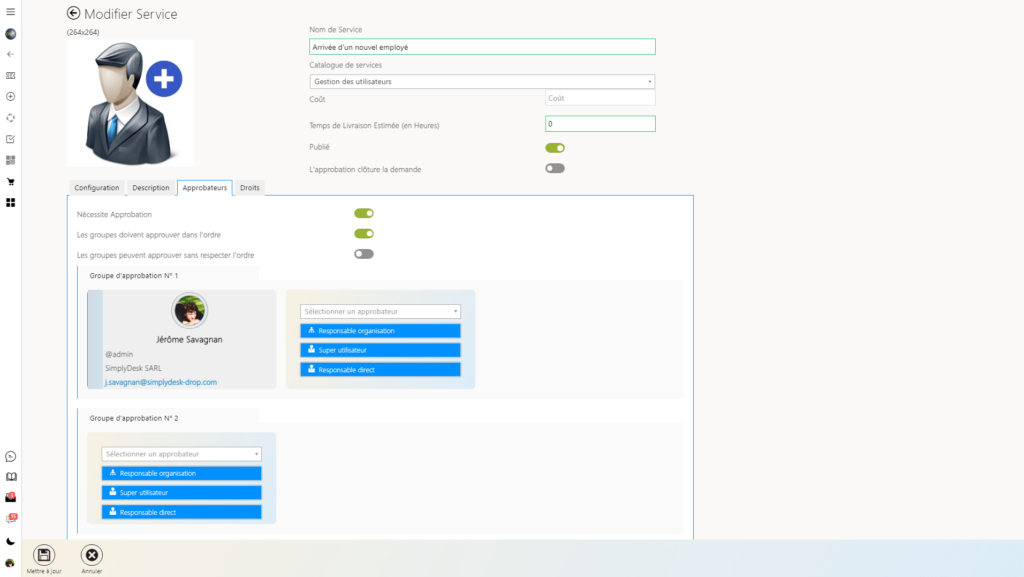Image resolution: width=1024 pixels, height=577 pixels.
Task: Switch to the Description tab
Action: click(150, 187)
